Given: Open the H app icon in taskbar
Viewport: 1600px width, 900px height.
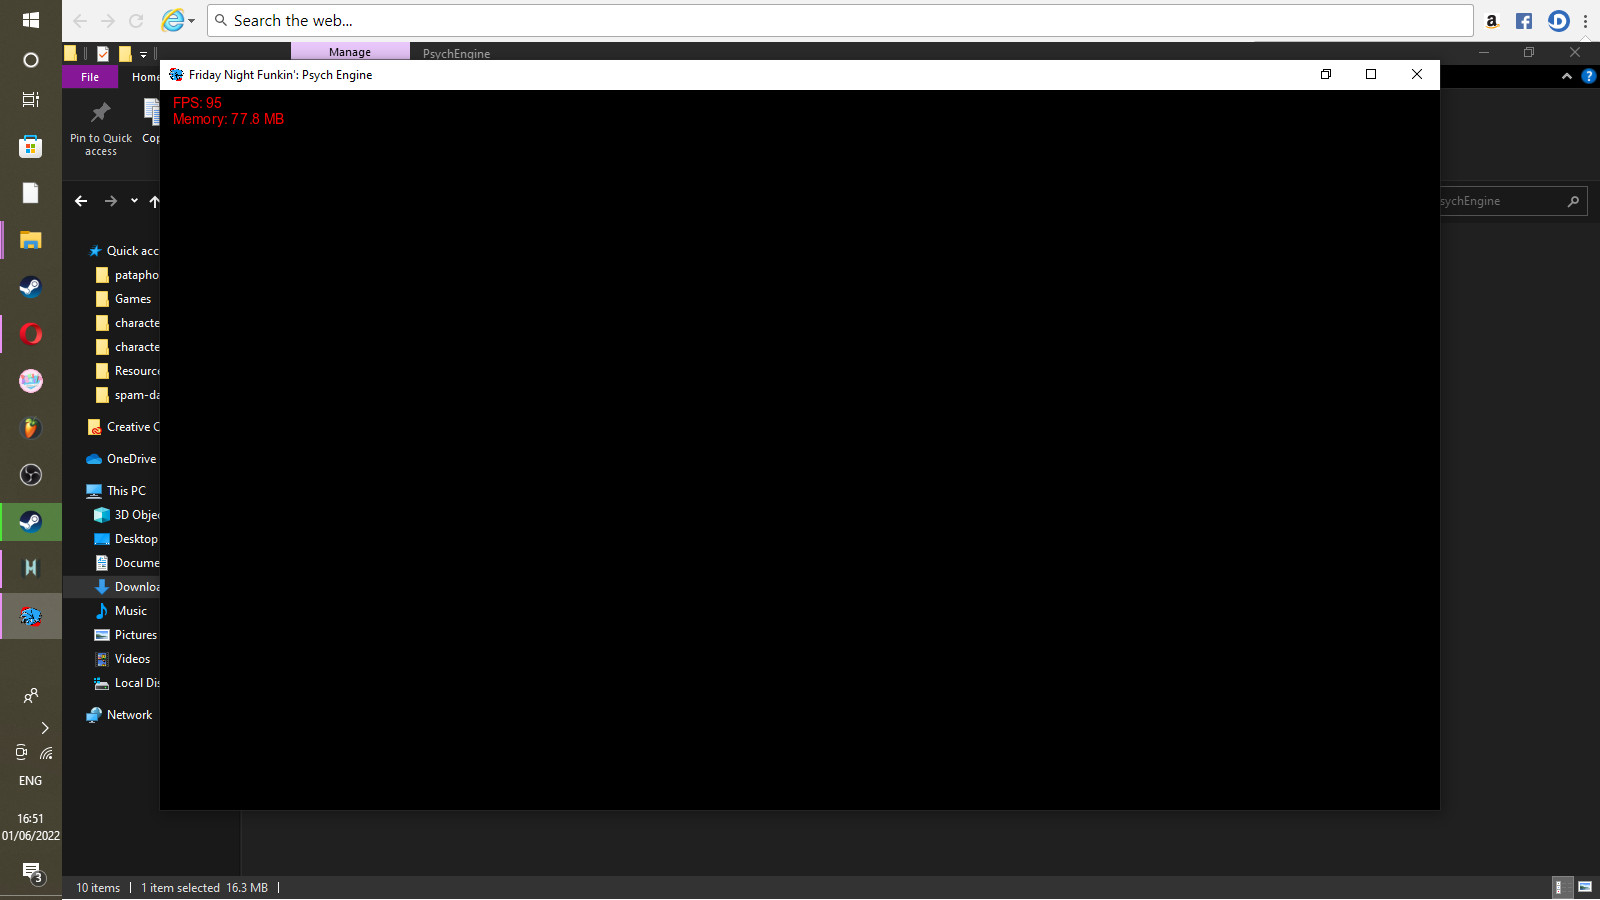Looking at the screenshot, I should (x=30, y=567).
